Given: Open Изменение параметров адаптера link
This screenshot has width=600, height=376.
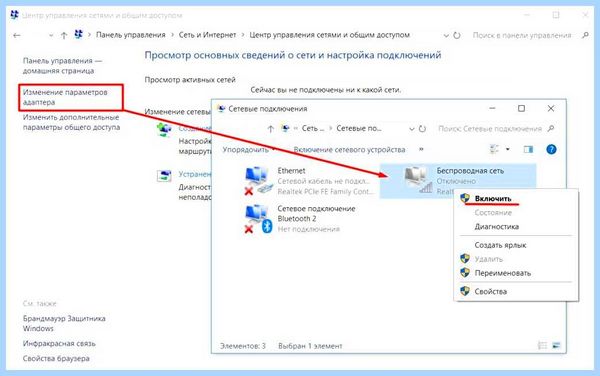Looking at the screenshot, I should pos(65,97).
